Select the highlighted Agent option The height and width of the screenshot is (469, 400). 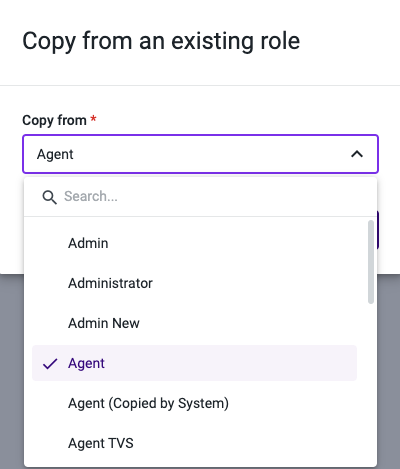pyautogui.click(x=194, y=363)
